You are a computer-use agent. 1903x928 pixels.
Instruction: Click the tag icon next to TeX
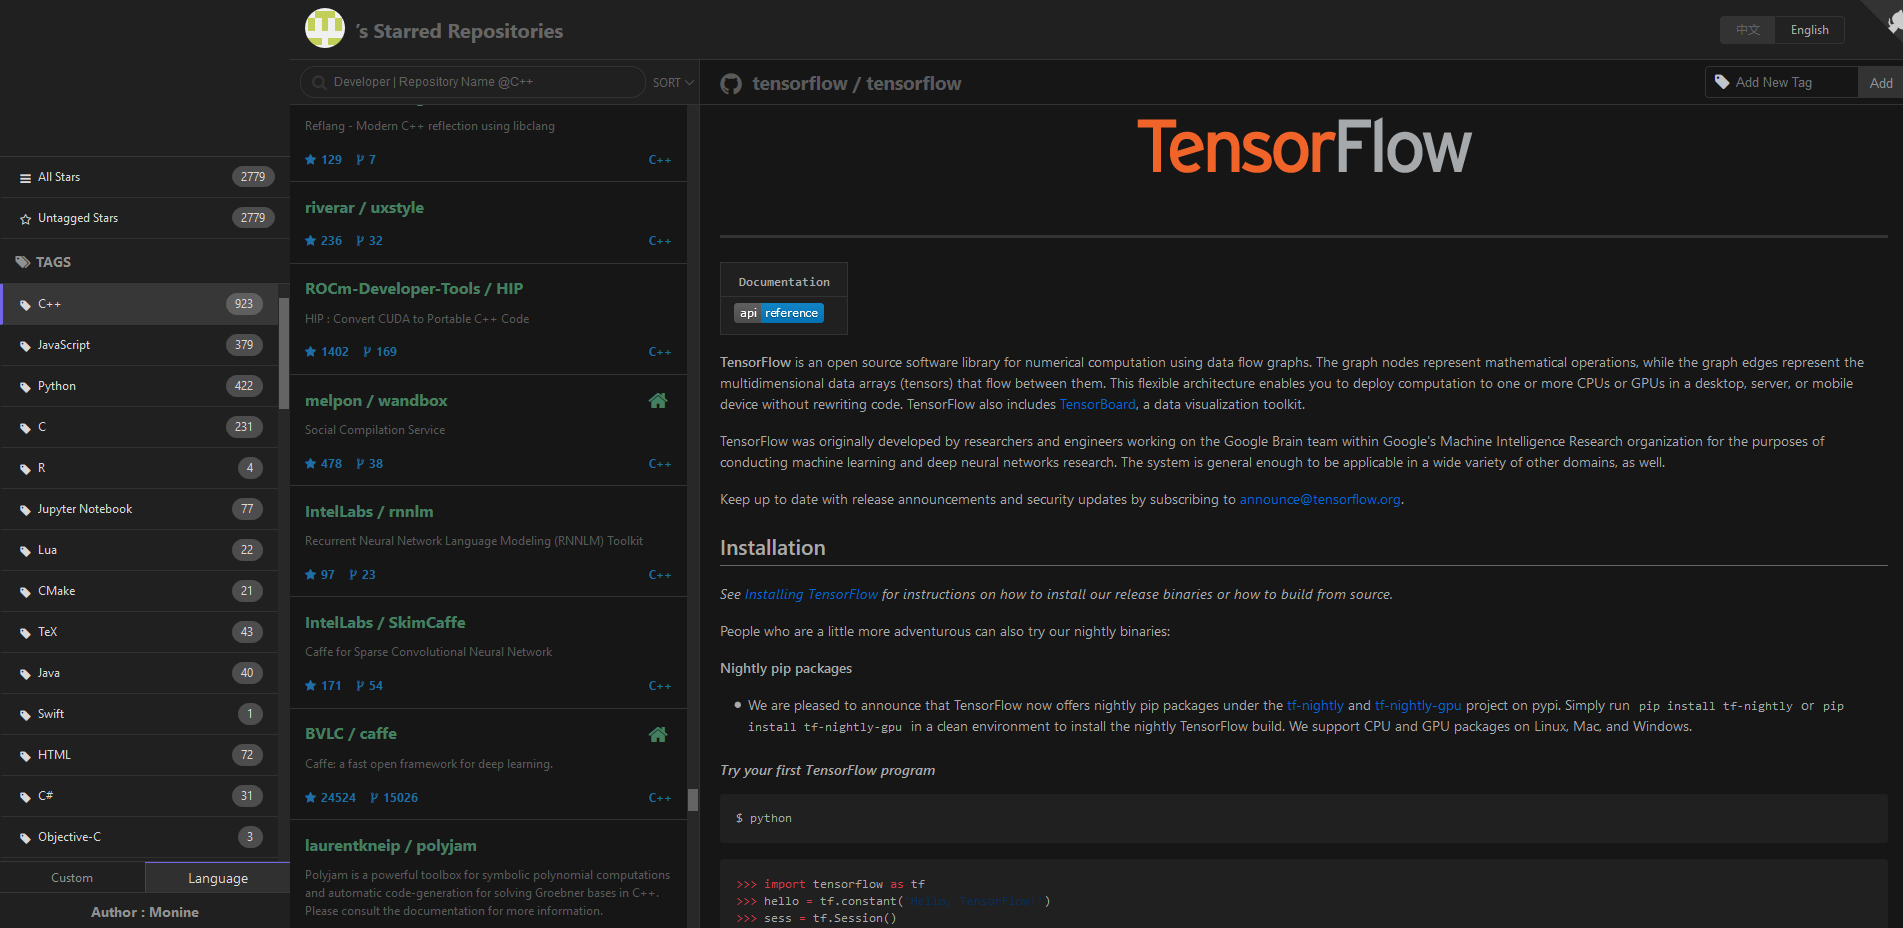click(25, 633)
